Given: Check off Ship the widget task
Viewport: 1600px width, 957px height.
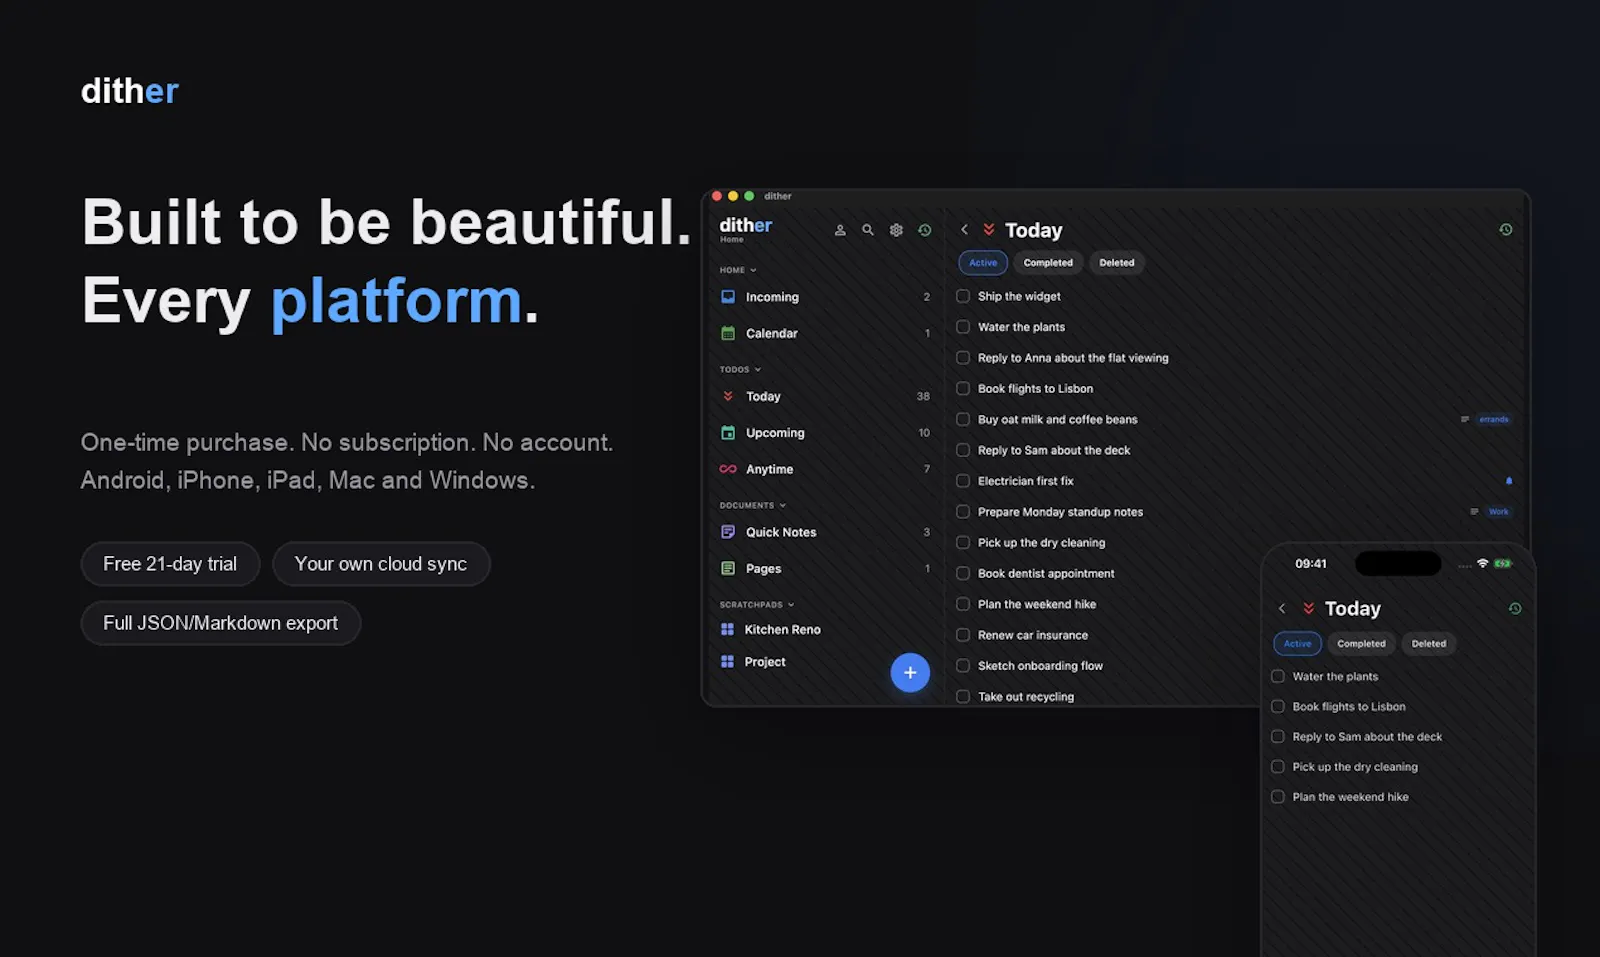Looking at the screenshot, I should pyautogui.click(x=963, y=296).
